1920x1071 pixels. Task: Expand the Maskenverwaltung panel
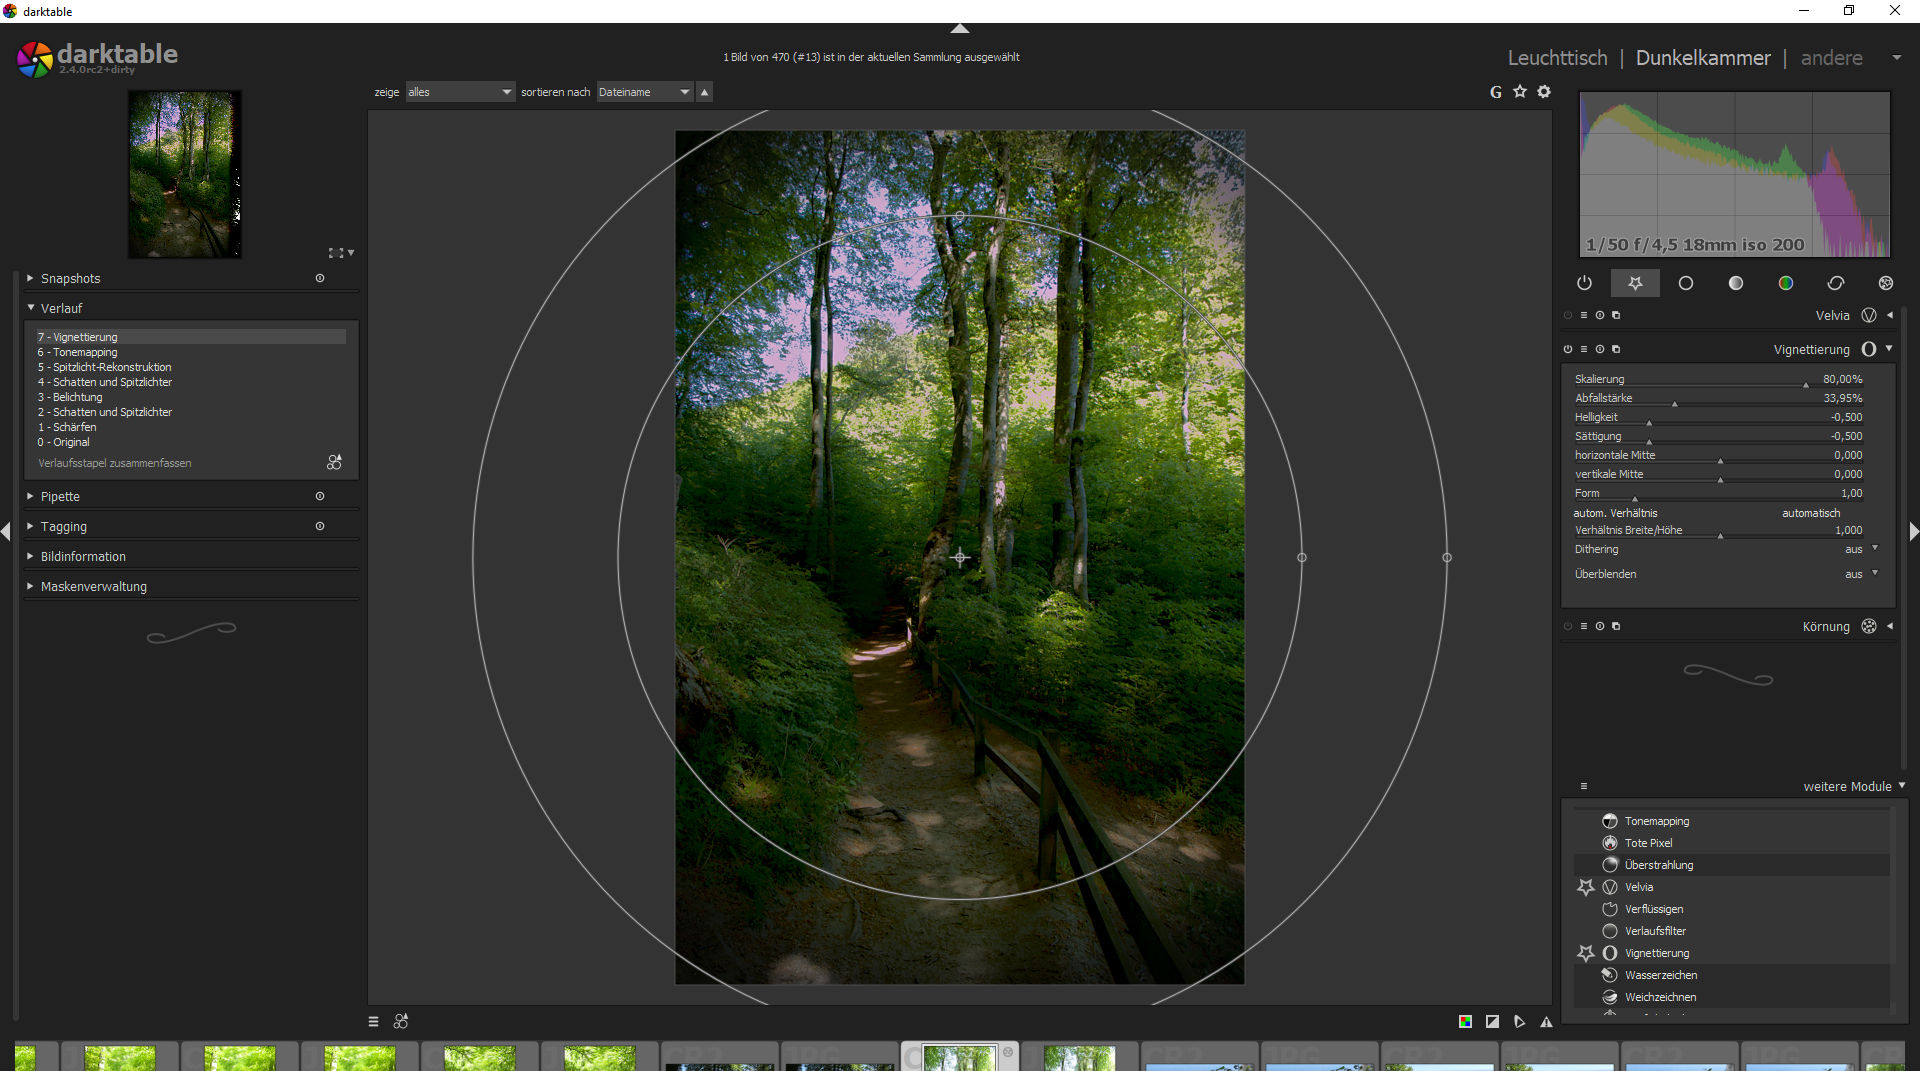pyautogui.click(x=93, y=586)
